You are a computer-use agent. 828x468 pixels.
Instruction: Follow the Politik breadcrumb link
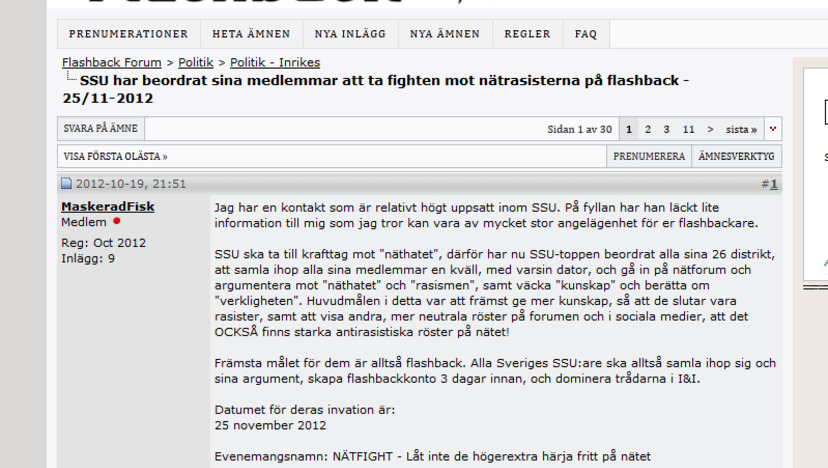pyautogui.click(x=195, y=62)
